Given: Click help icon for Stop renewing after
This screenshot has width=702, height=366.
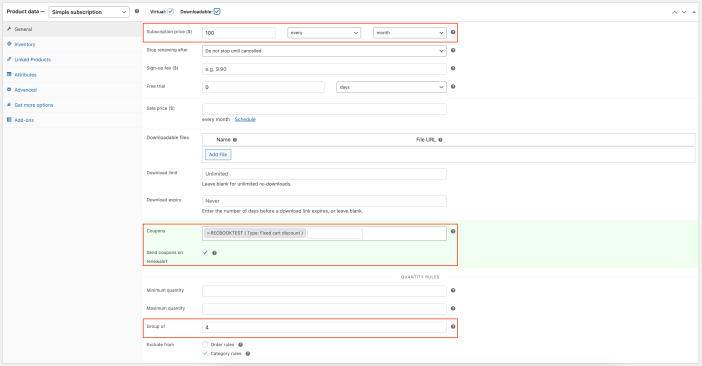Looking at the screenshot, I should [453, 51].
